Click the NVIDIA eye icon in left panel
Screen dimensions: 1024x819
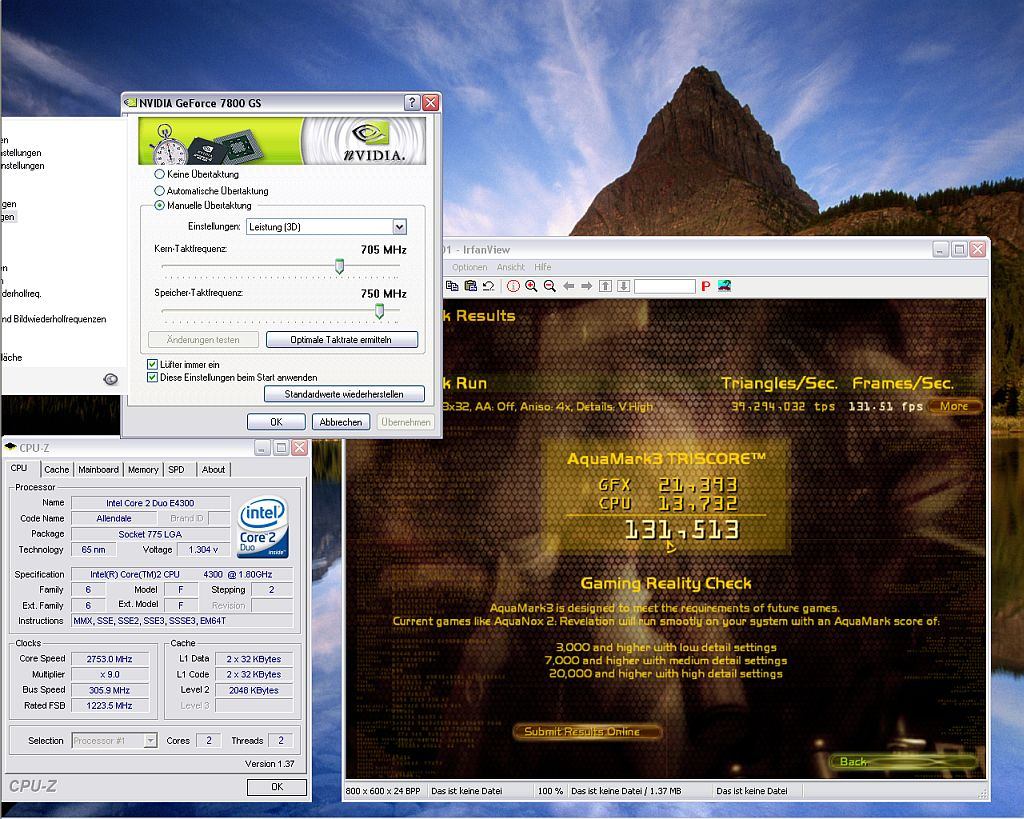click(x=111, y=379)
